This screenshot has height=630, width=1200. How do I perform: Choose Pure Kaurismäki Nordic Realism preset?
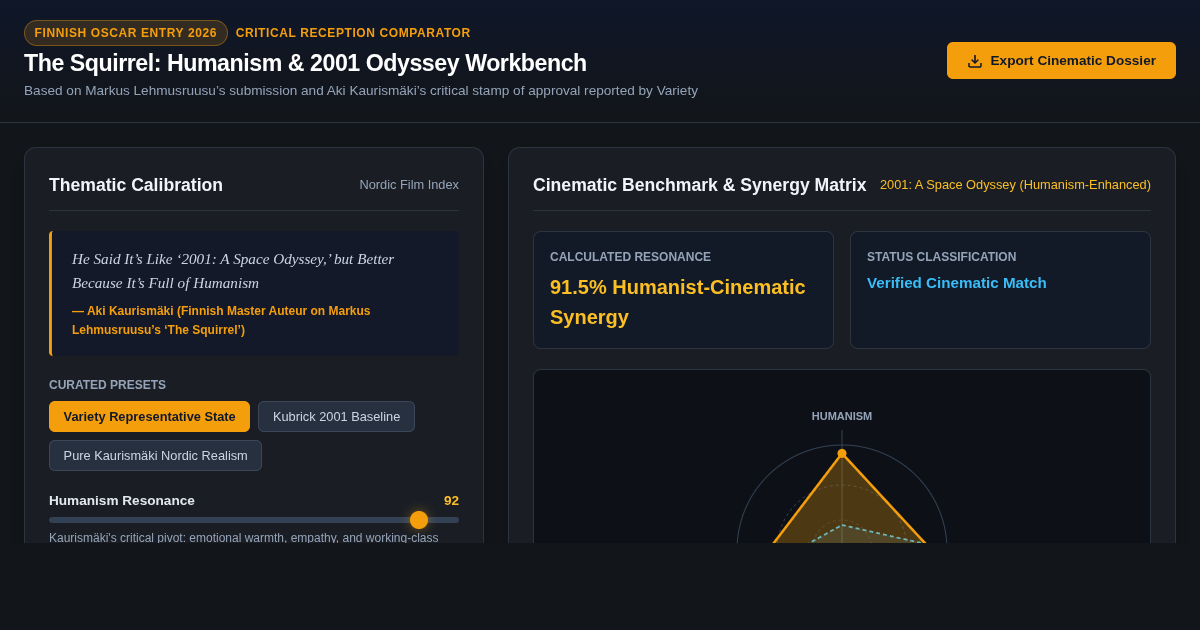(155, 455)
